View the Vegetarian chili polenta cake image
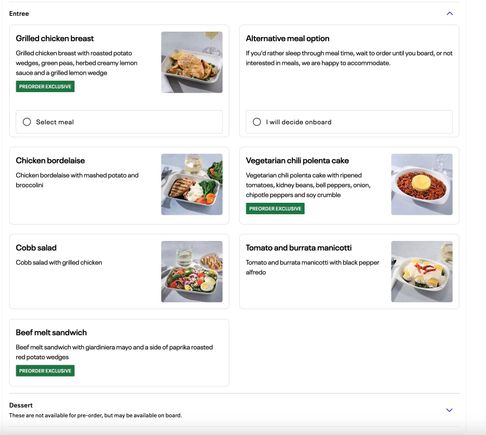486x435 pixels. (422, 184)
